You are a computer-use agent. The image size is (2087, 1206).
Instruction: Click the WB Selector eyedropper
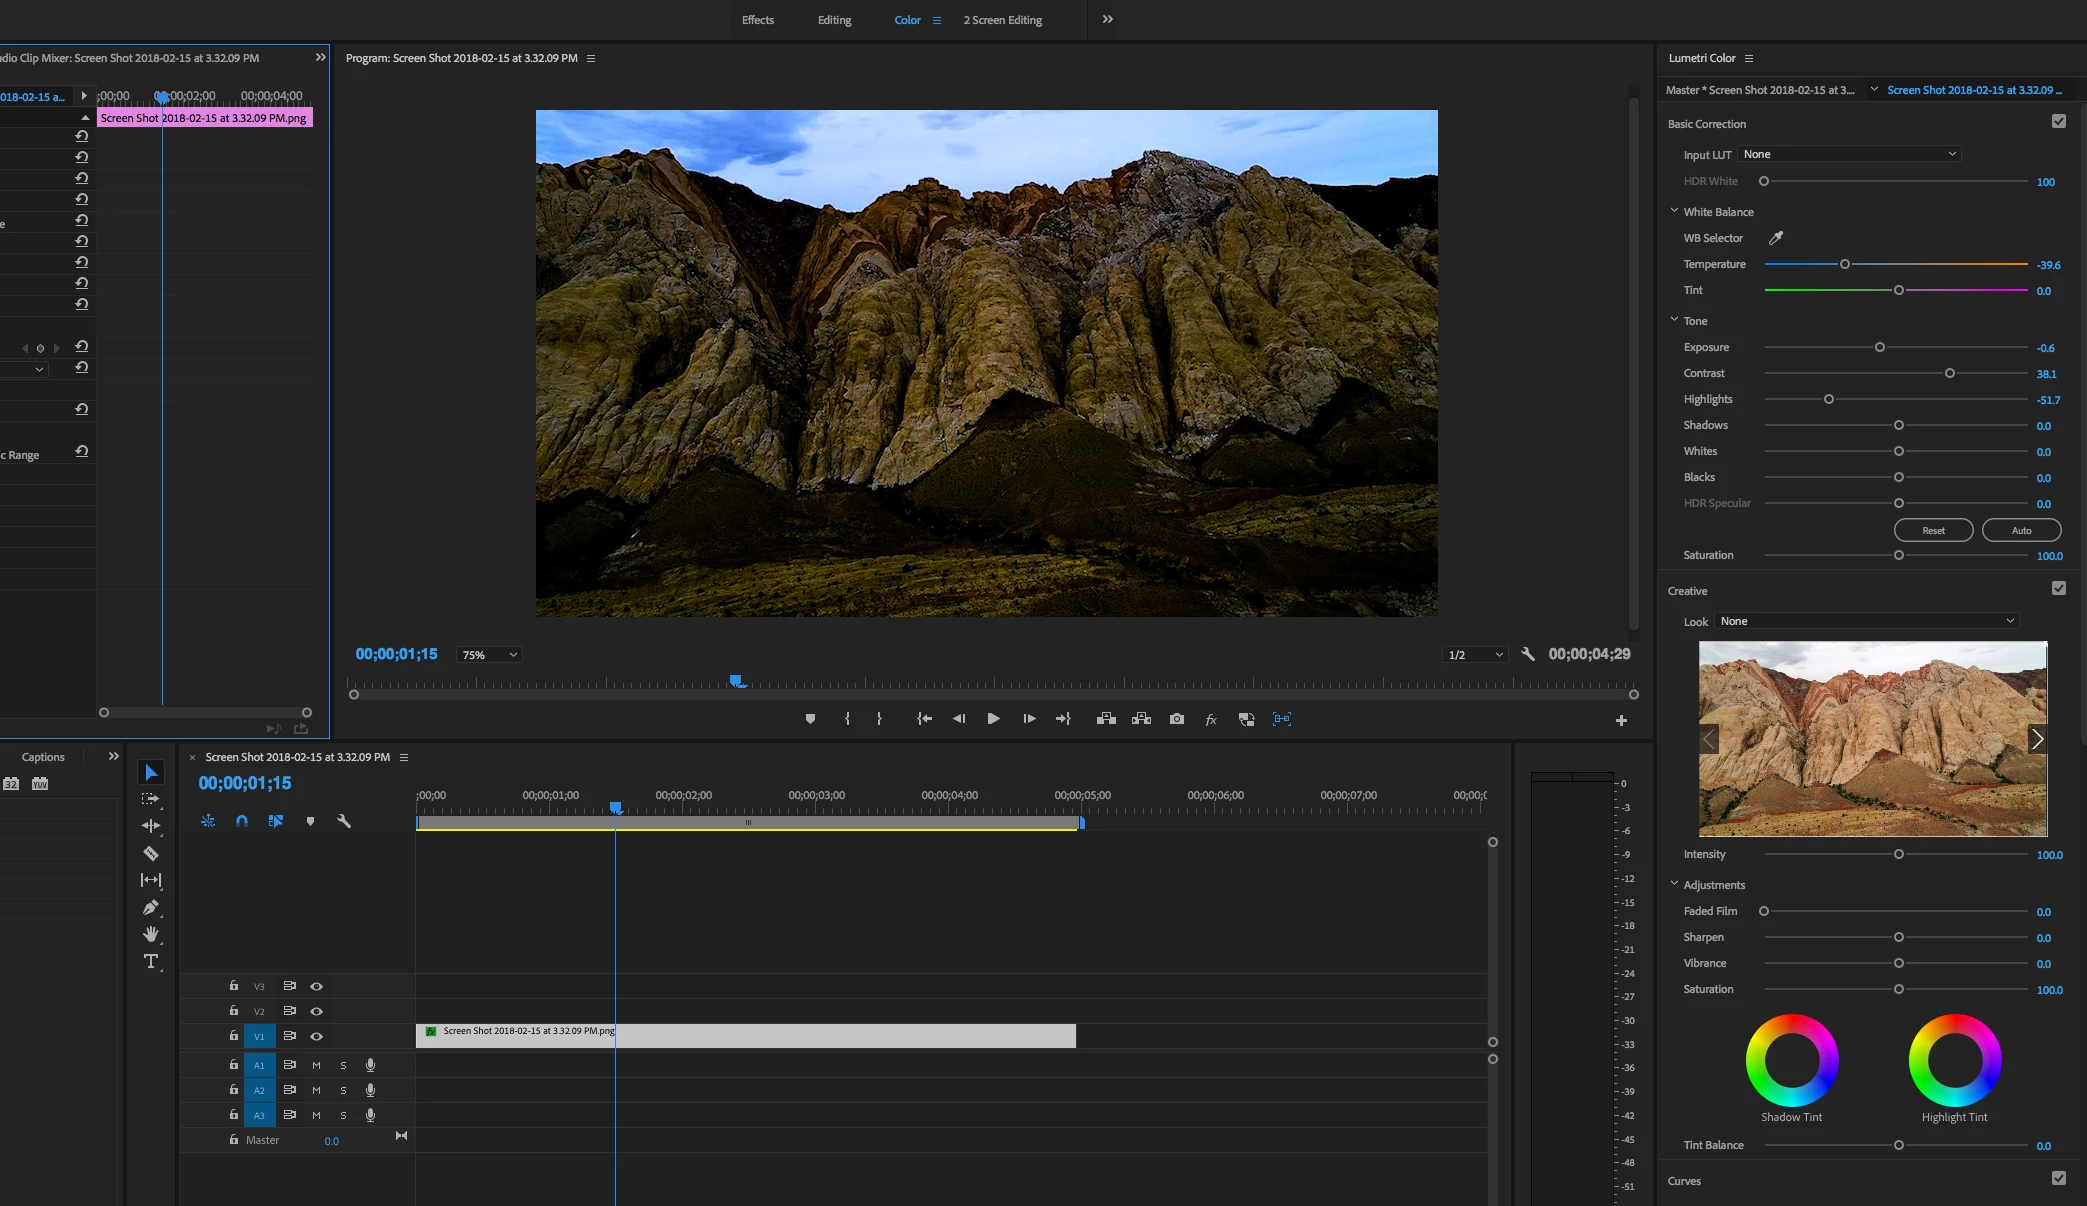[1776, 238]
